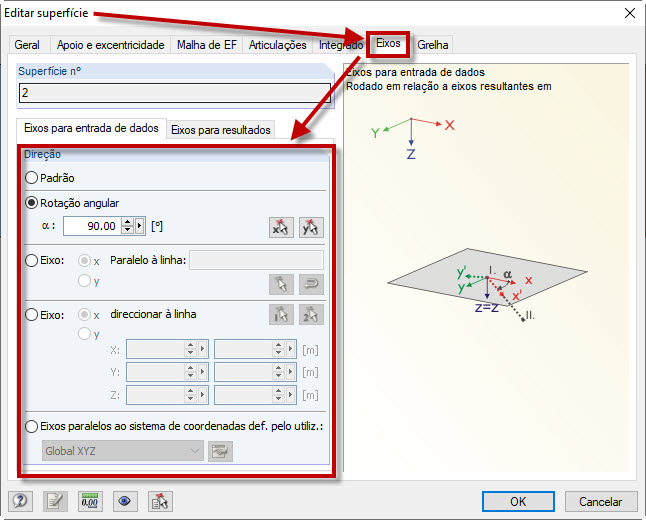Expand first Z coordinate arrow menu
The image size is (646, 520).
pos(203,395)
